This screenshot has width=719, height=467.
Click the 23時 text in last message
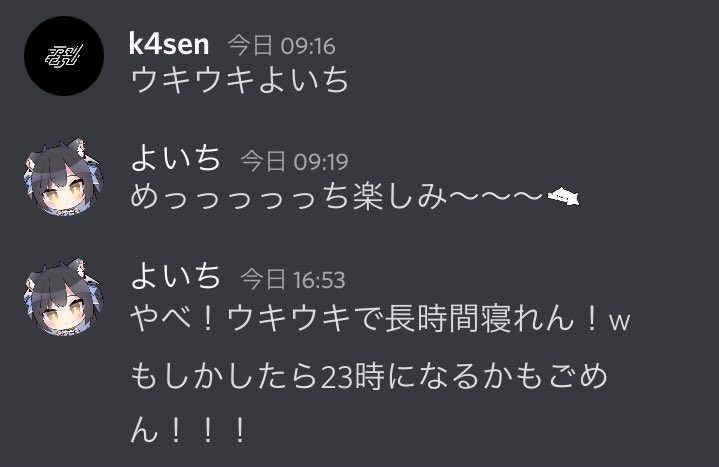pyautogui.click(x=352, y=376)
